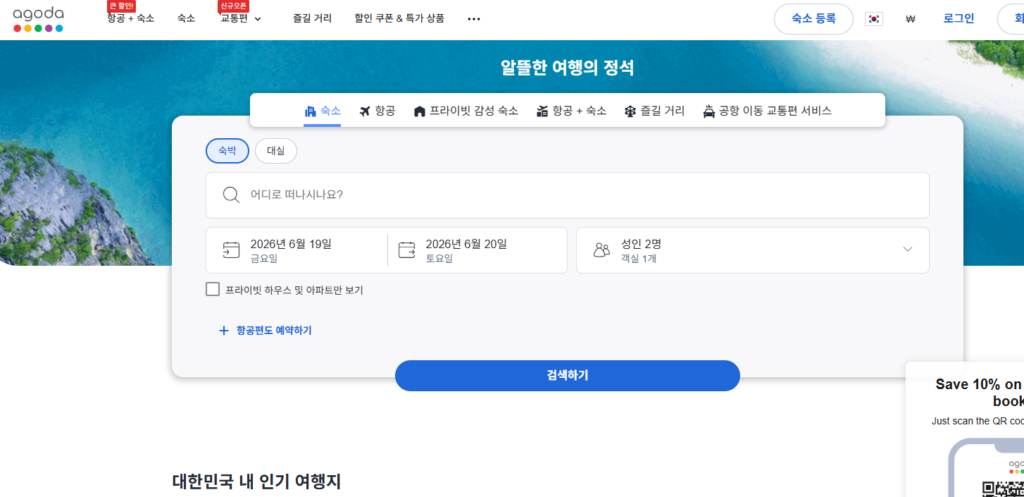Click the check-out calendar icon
Screen dimensions: 1024x497
click(407, 250)
